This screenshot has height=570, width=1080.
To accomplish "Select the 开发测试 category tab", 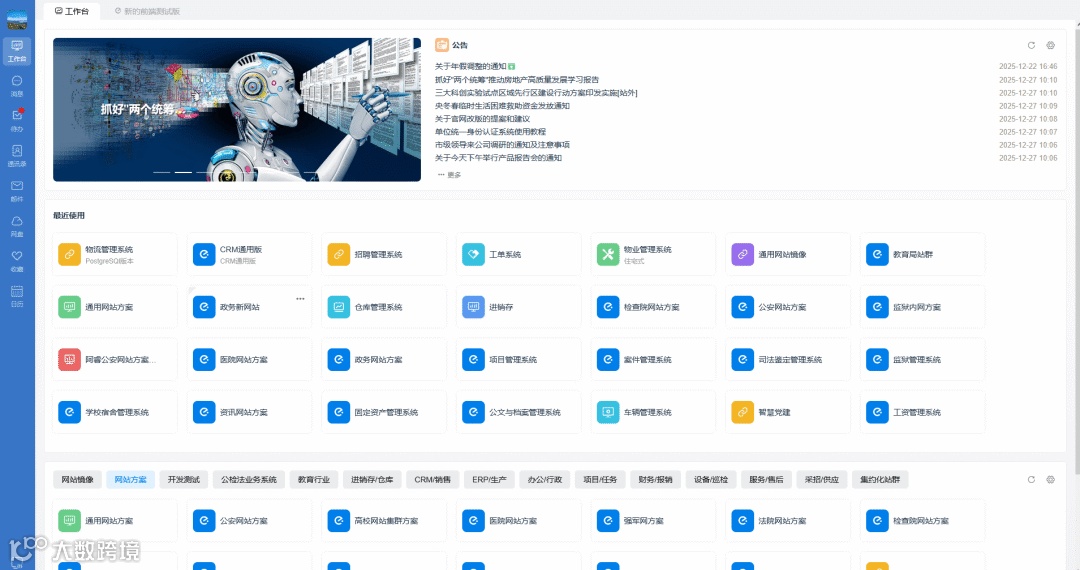I will pyautogui.click(x=183, y=480).
